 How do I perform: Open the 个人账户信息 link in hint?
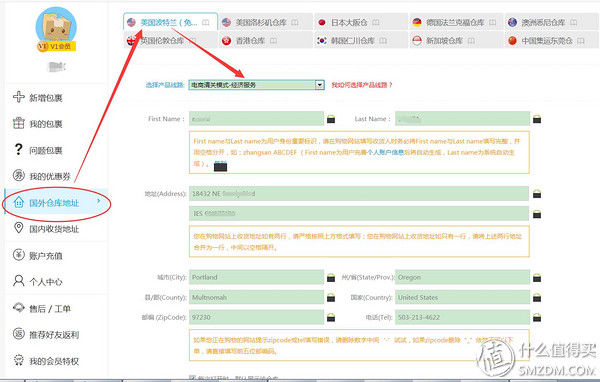[x=386, y=152]
